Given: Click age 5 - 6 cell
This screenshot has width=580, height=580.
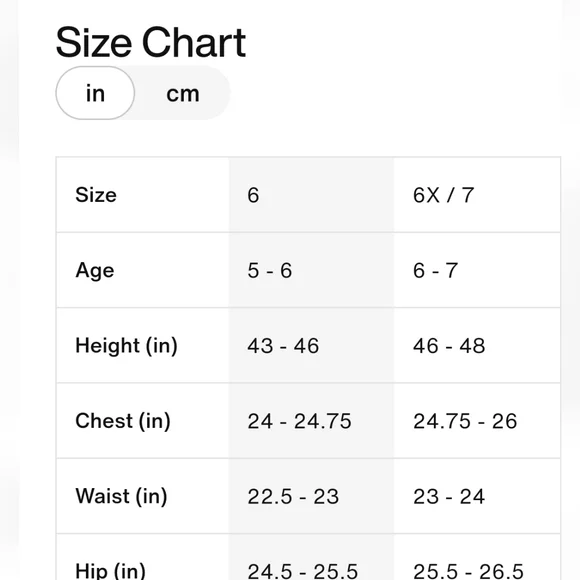Looking at the screenshot, I should pos(311,270).
